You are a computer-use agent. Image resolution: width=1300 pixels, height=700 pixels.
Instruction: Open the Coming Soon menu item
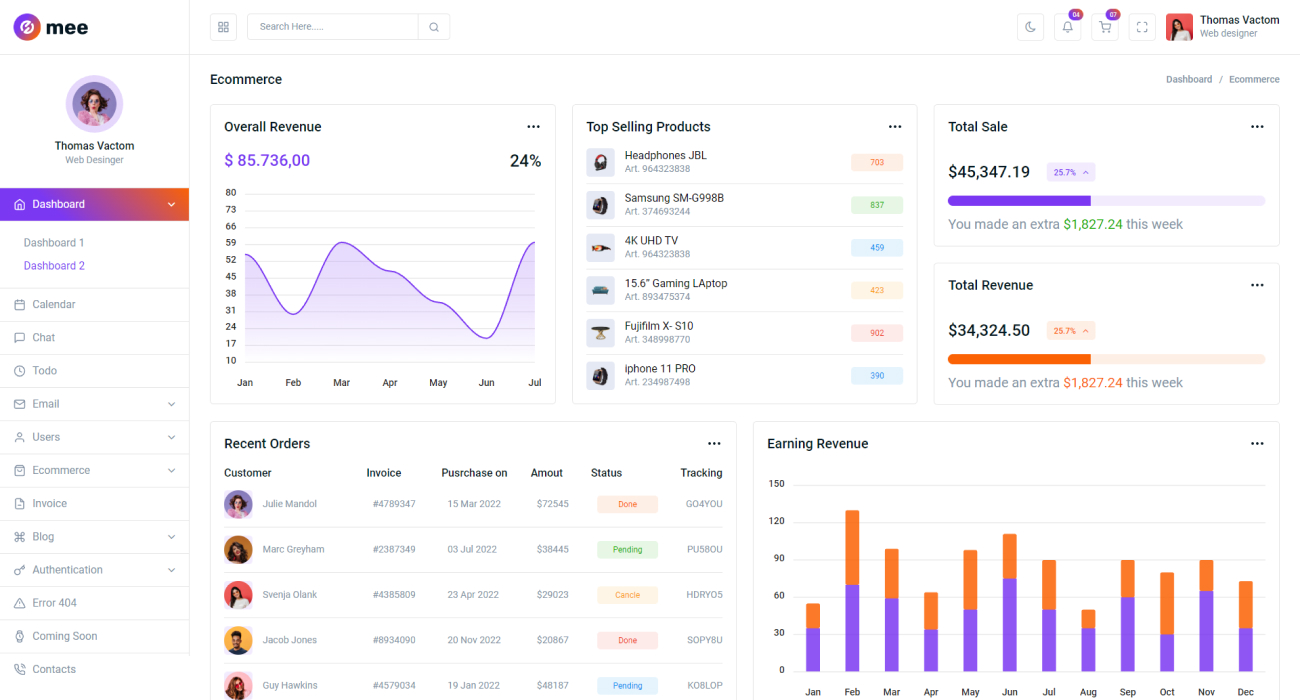pos(94,636)
